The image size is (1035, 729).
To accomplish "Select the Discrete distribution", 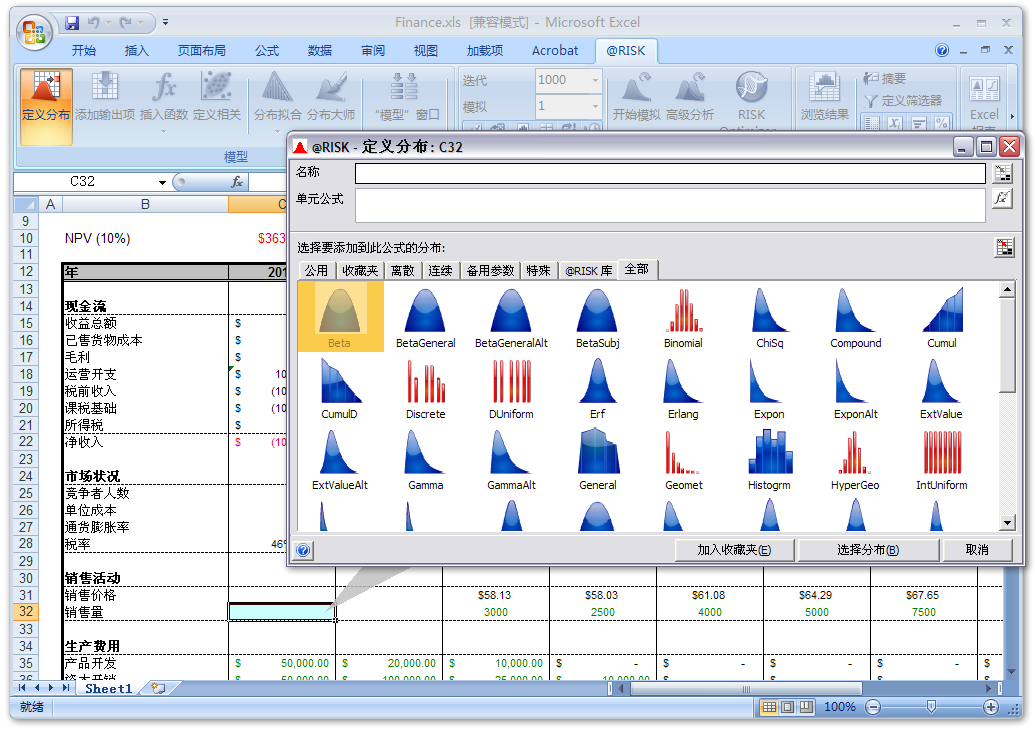I will (426, 388).
